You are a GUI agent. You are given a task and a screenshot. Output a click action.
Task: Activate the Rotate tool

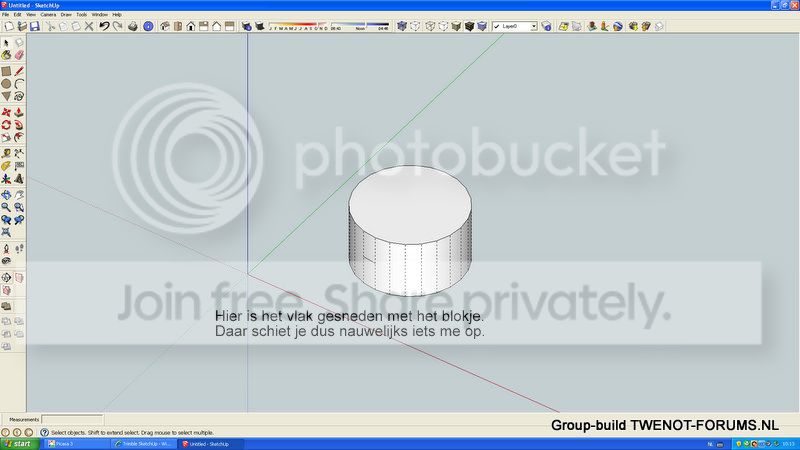pos(6,124)
